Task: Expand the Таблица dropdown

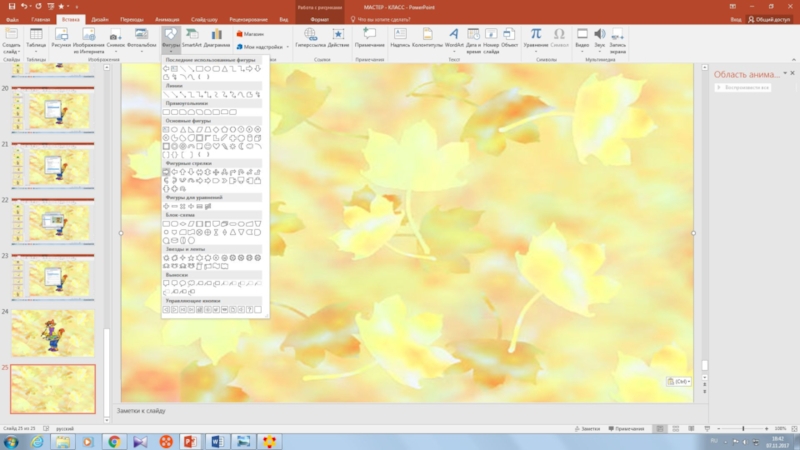Action: pyautogui.click(x=36, y=50)
